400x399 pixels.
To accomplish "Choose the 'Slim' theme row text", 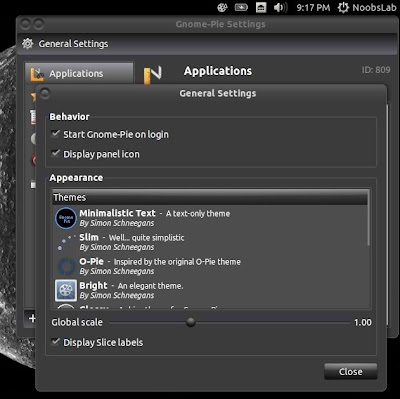I will point(132,242).
